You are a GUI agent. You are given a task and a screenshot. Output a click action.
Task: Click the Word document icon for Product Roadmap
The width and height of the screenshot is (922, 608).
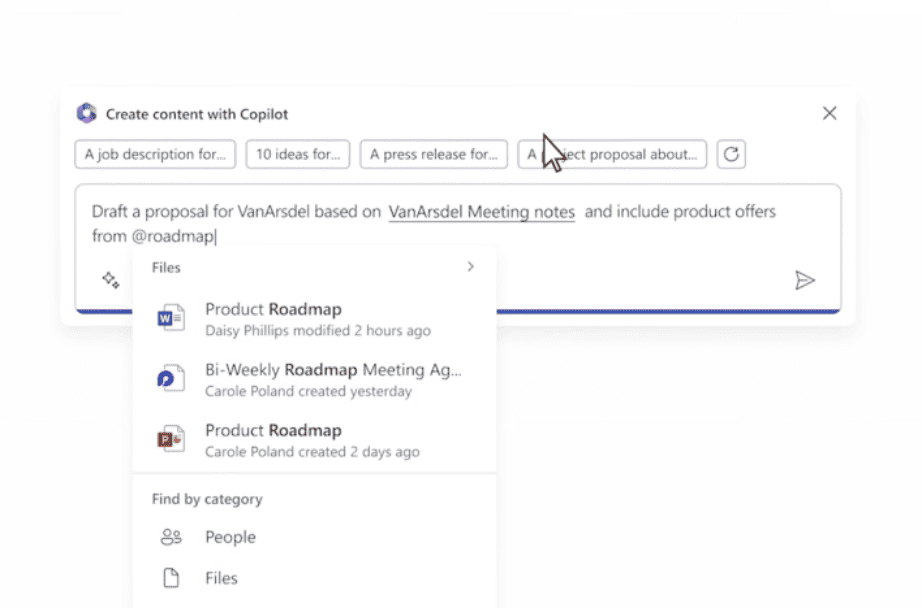pos(171,319)
